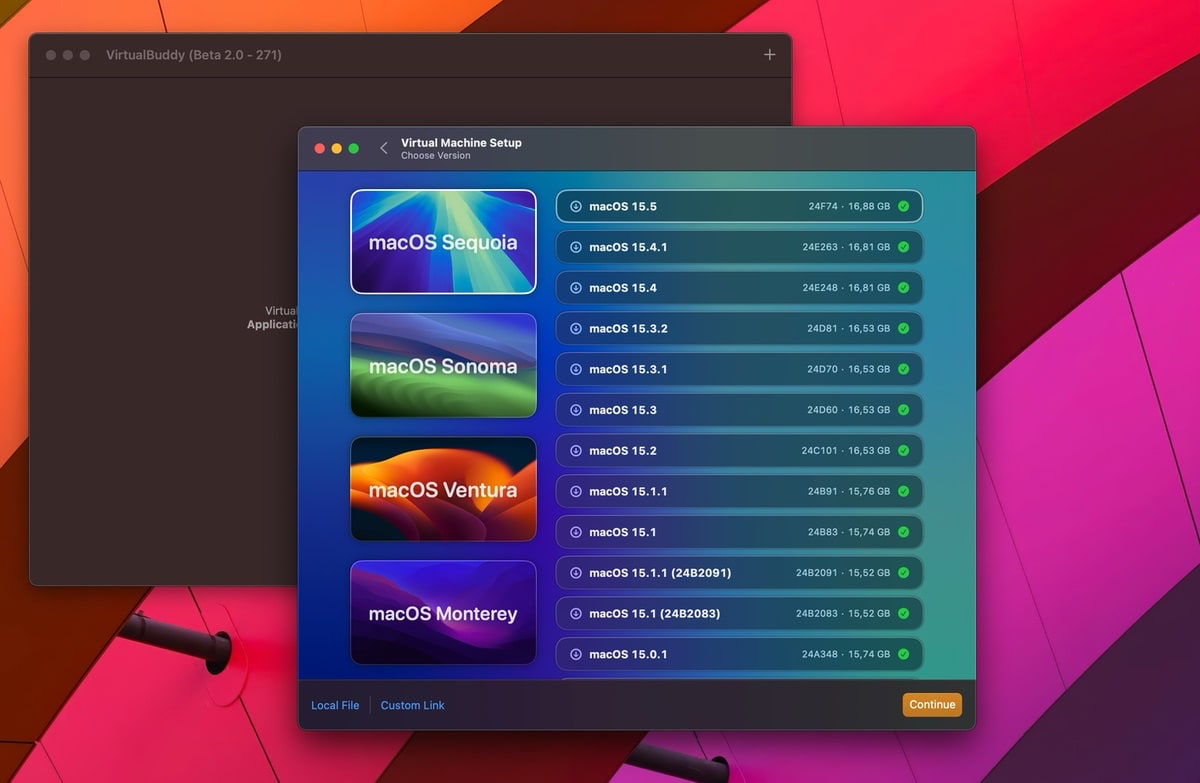
Task: Click download icon beside macOS 15.4.1
Action: pos(576,247)
